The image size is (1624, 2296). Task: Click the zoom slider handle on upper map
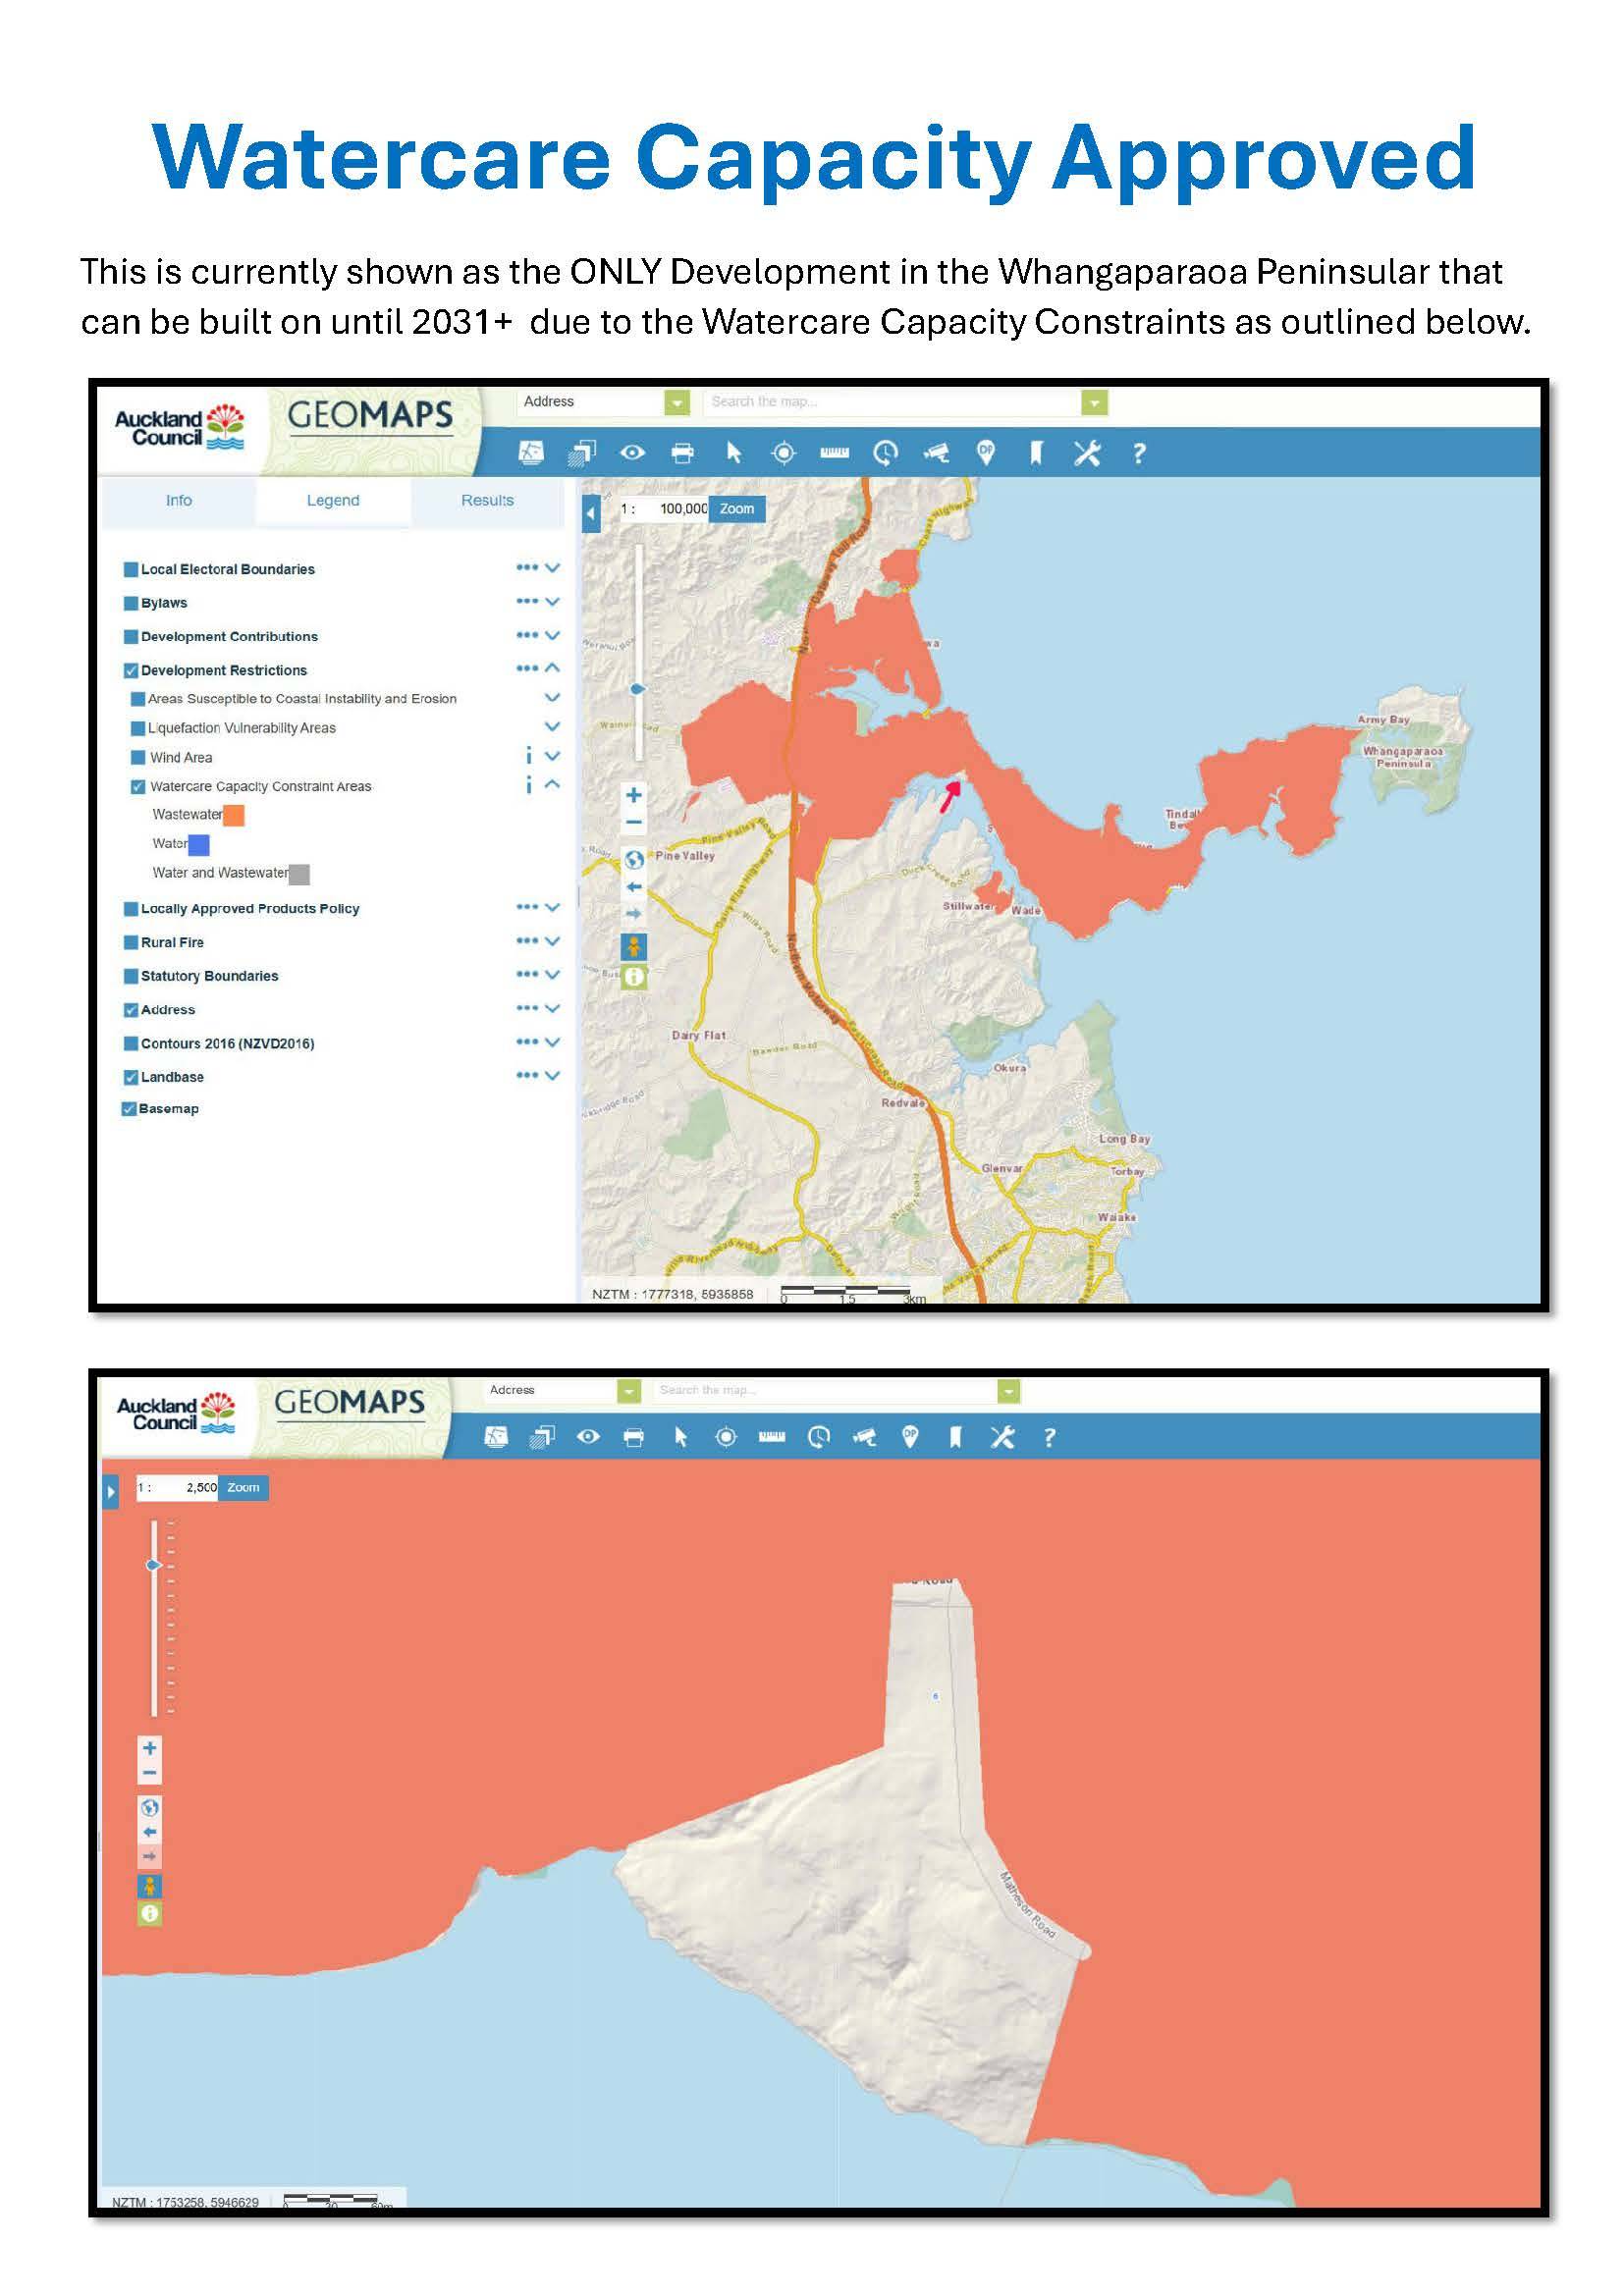638,689
